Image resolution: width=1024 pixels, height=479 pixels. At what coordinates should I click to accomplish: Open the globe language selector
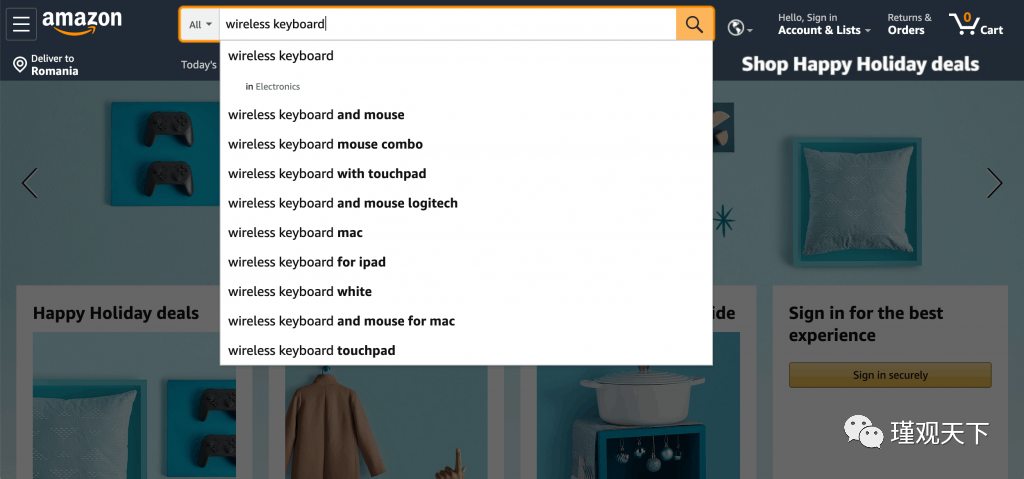pyautogui.click(x=739, y=28)
